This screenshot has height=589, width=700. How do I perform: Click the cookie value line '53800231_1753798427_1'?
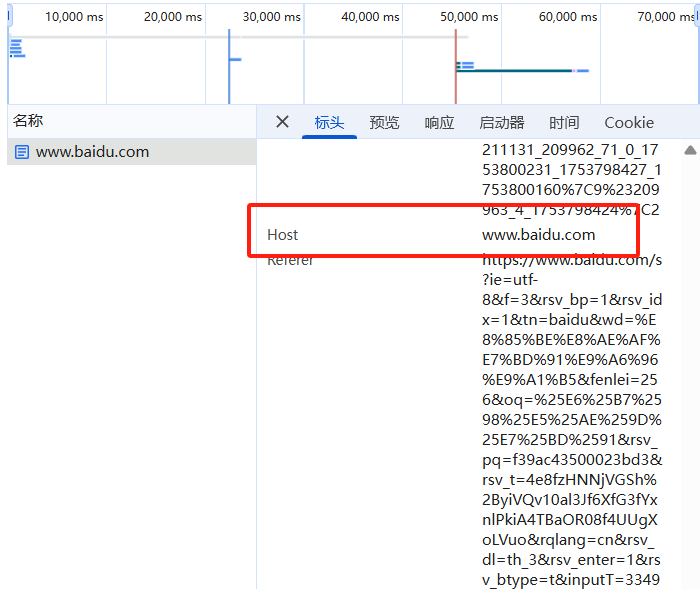(x=571, y=170)
